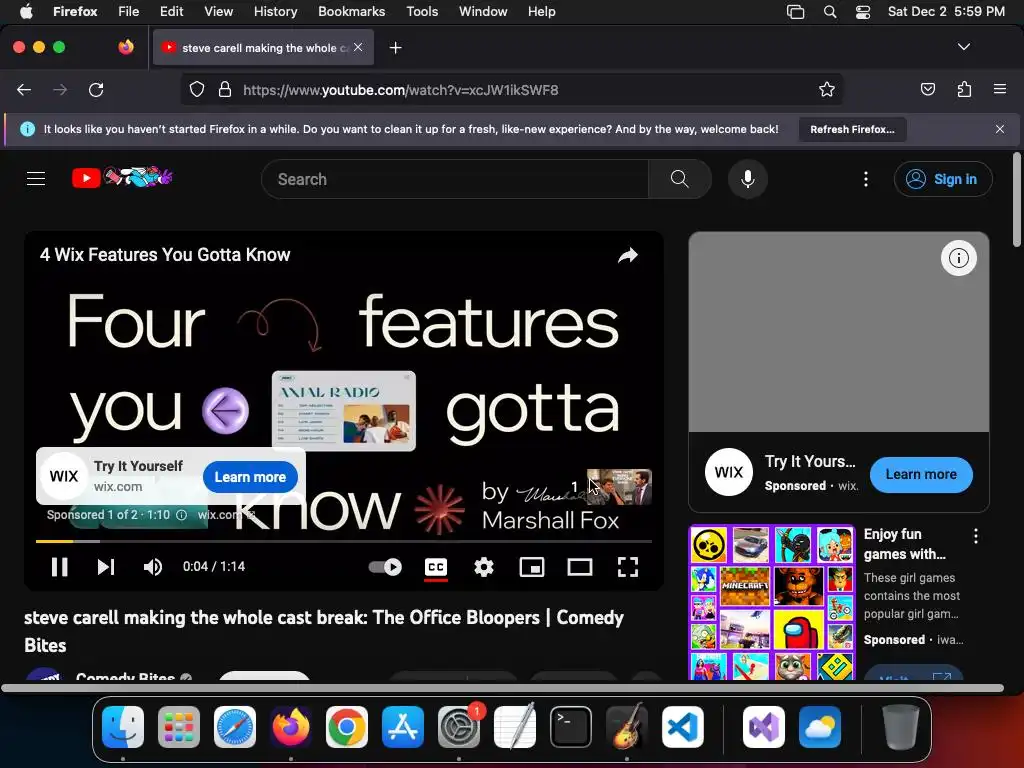Open Firefox application hamburger menu
Screen dimensions: 1024x768
tap(1000, 89)
